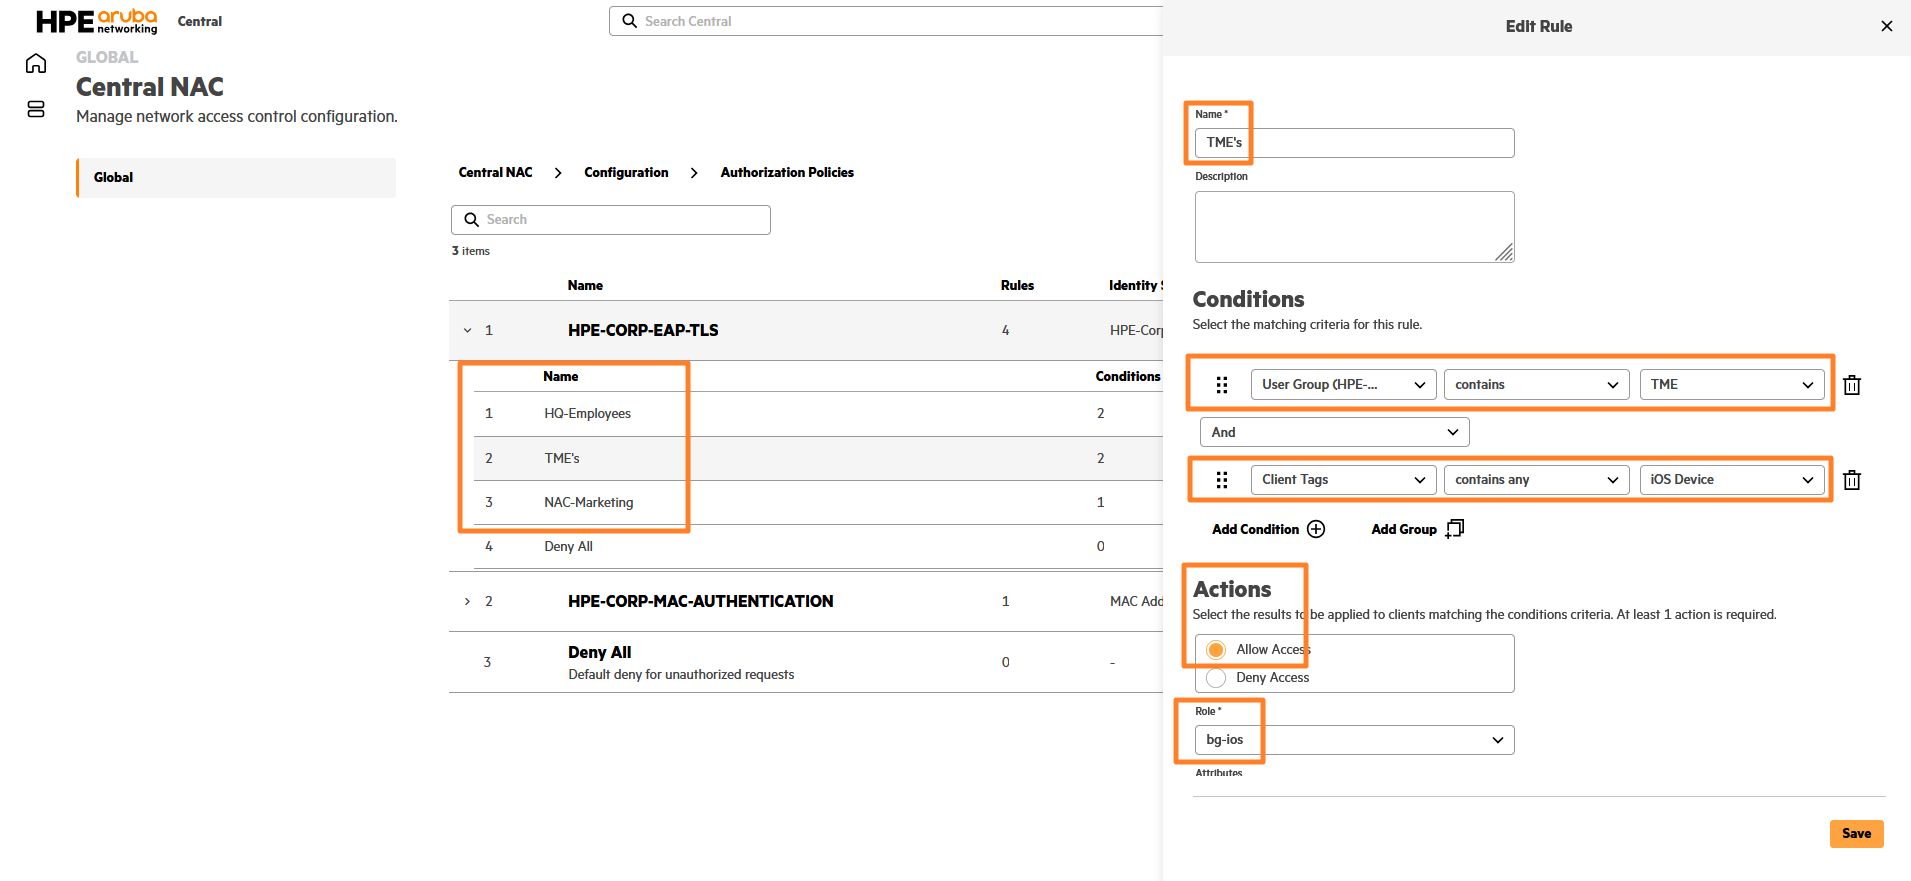Go to Authorization Policies breadcrumb
Image resolution: width=1911 pixels, height=881 pixels.
tap(787, 173)
